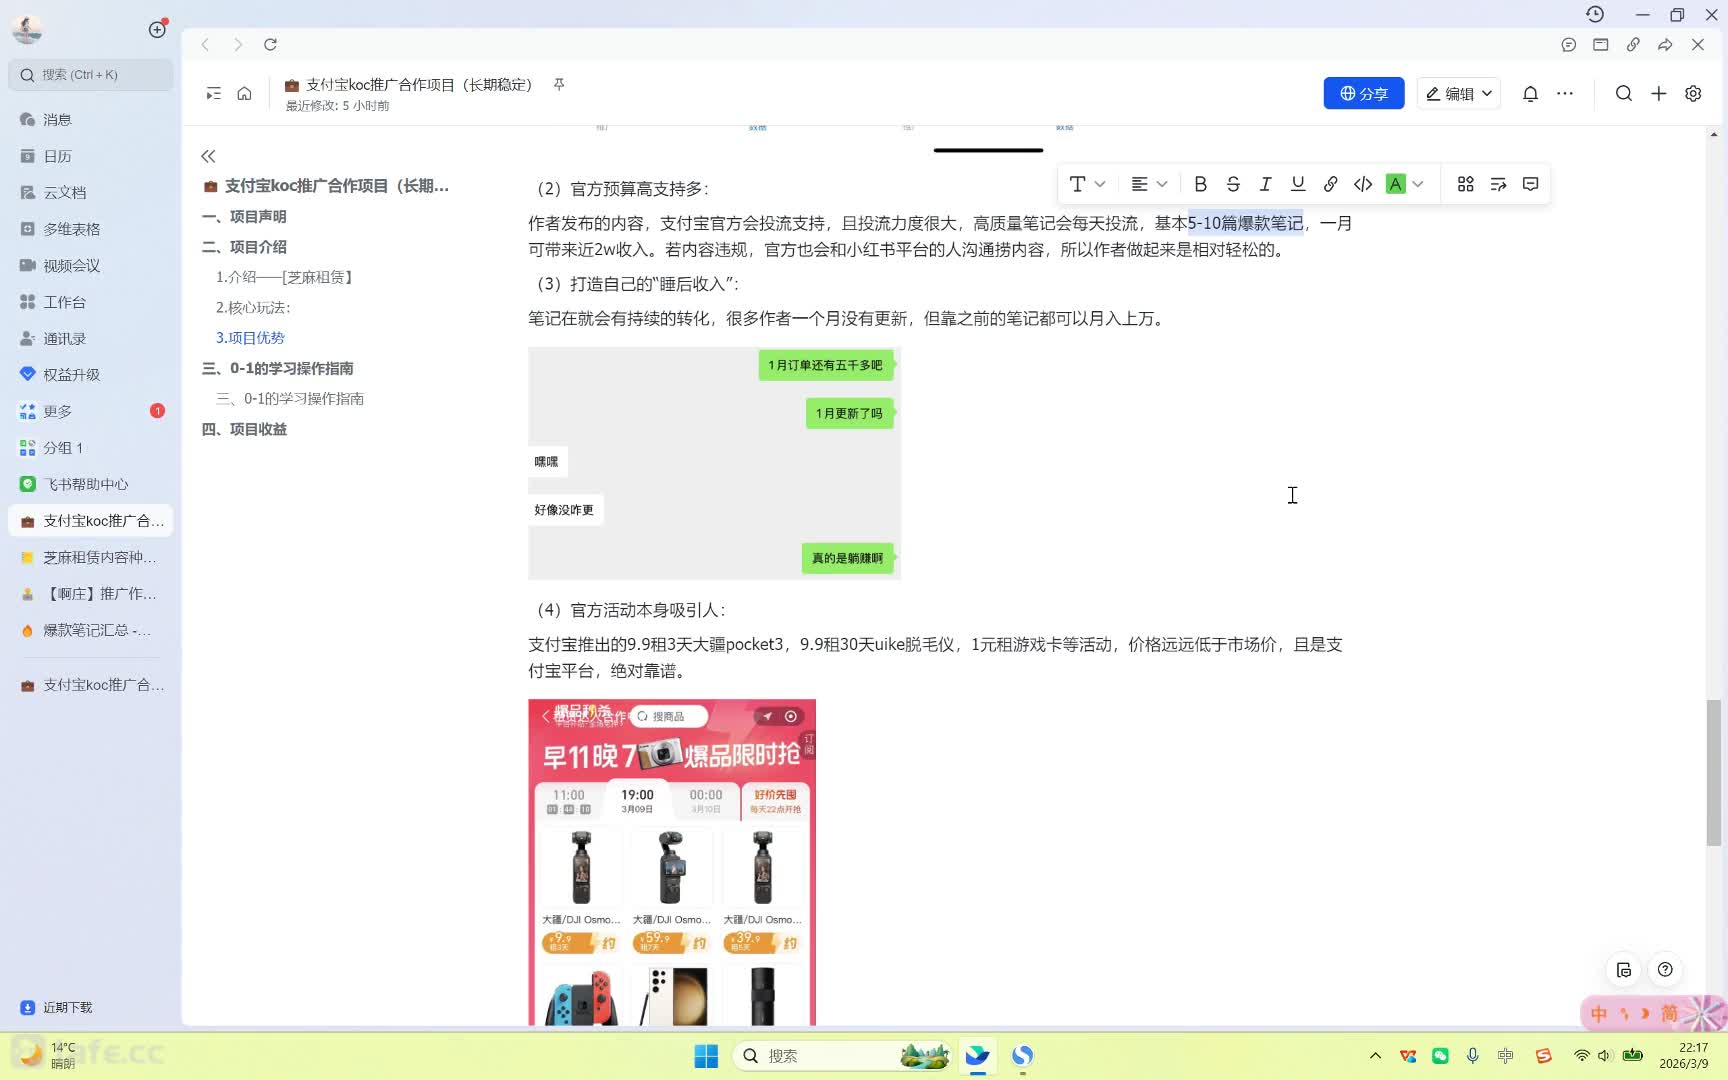Toggle the left navigation sidebar
The width and height of the screenshot is (1728, 1080).
pyautogui.click(x=213, y=94)
